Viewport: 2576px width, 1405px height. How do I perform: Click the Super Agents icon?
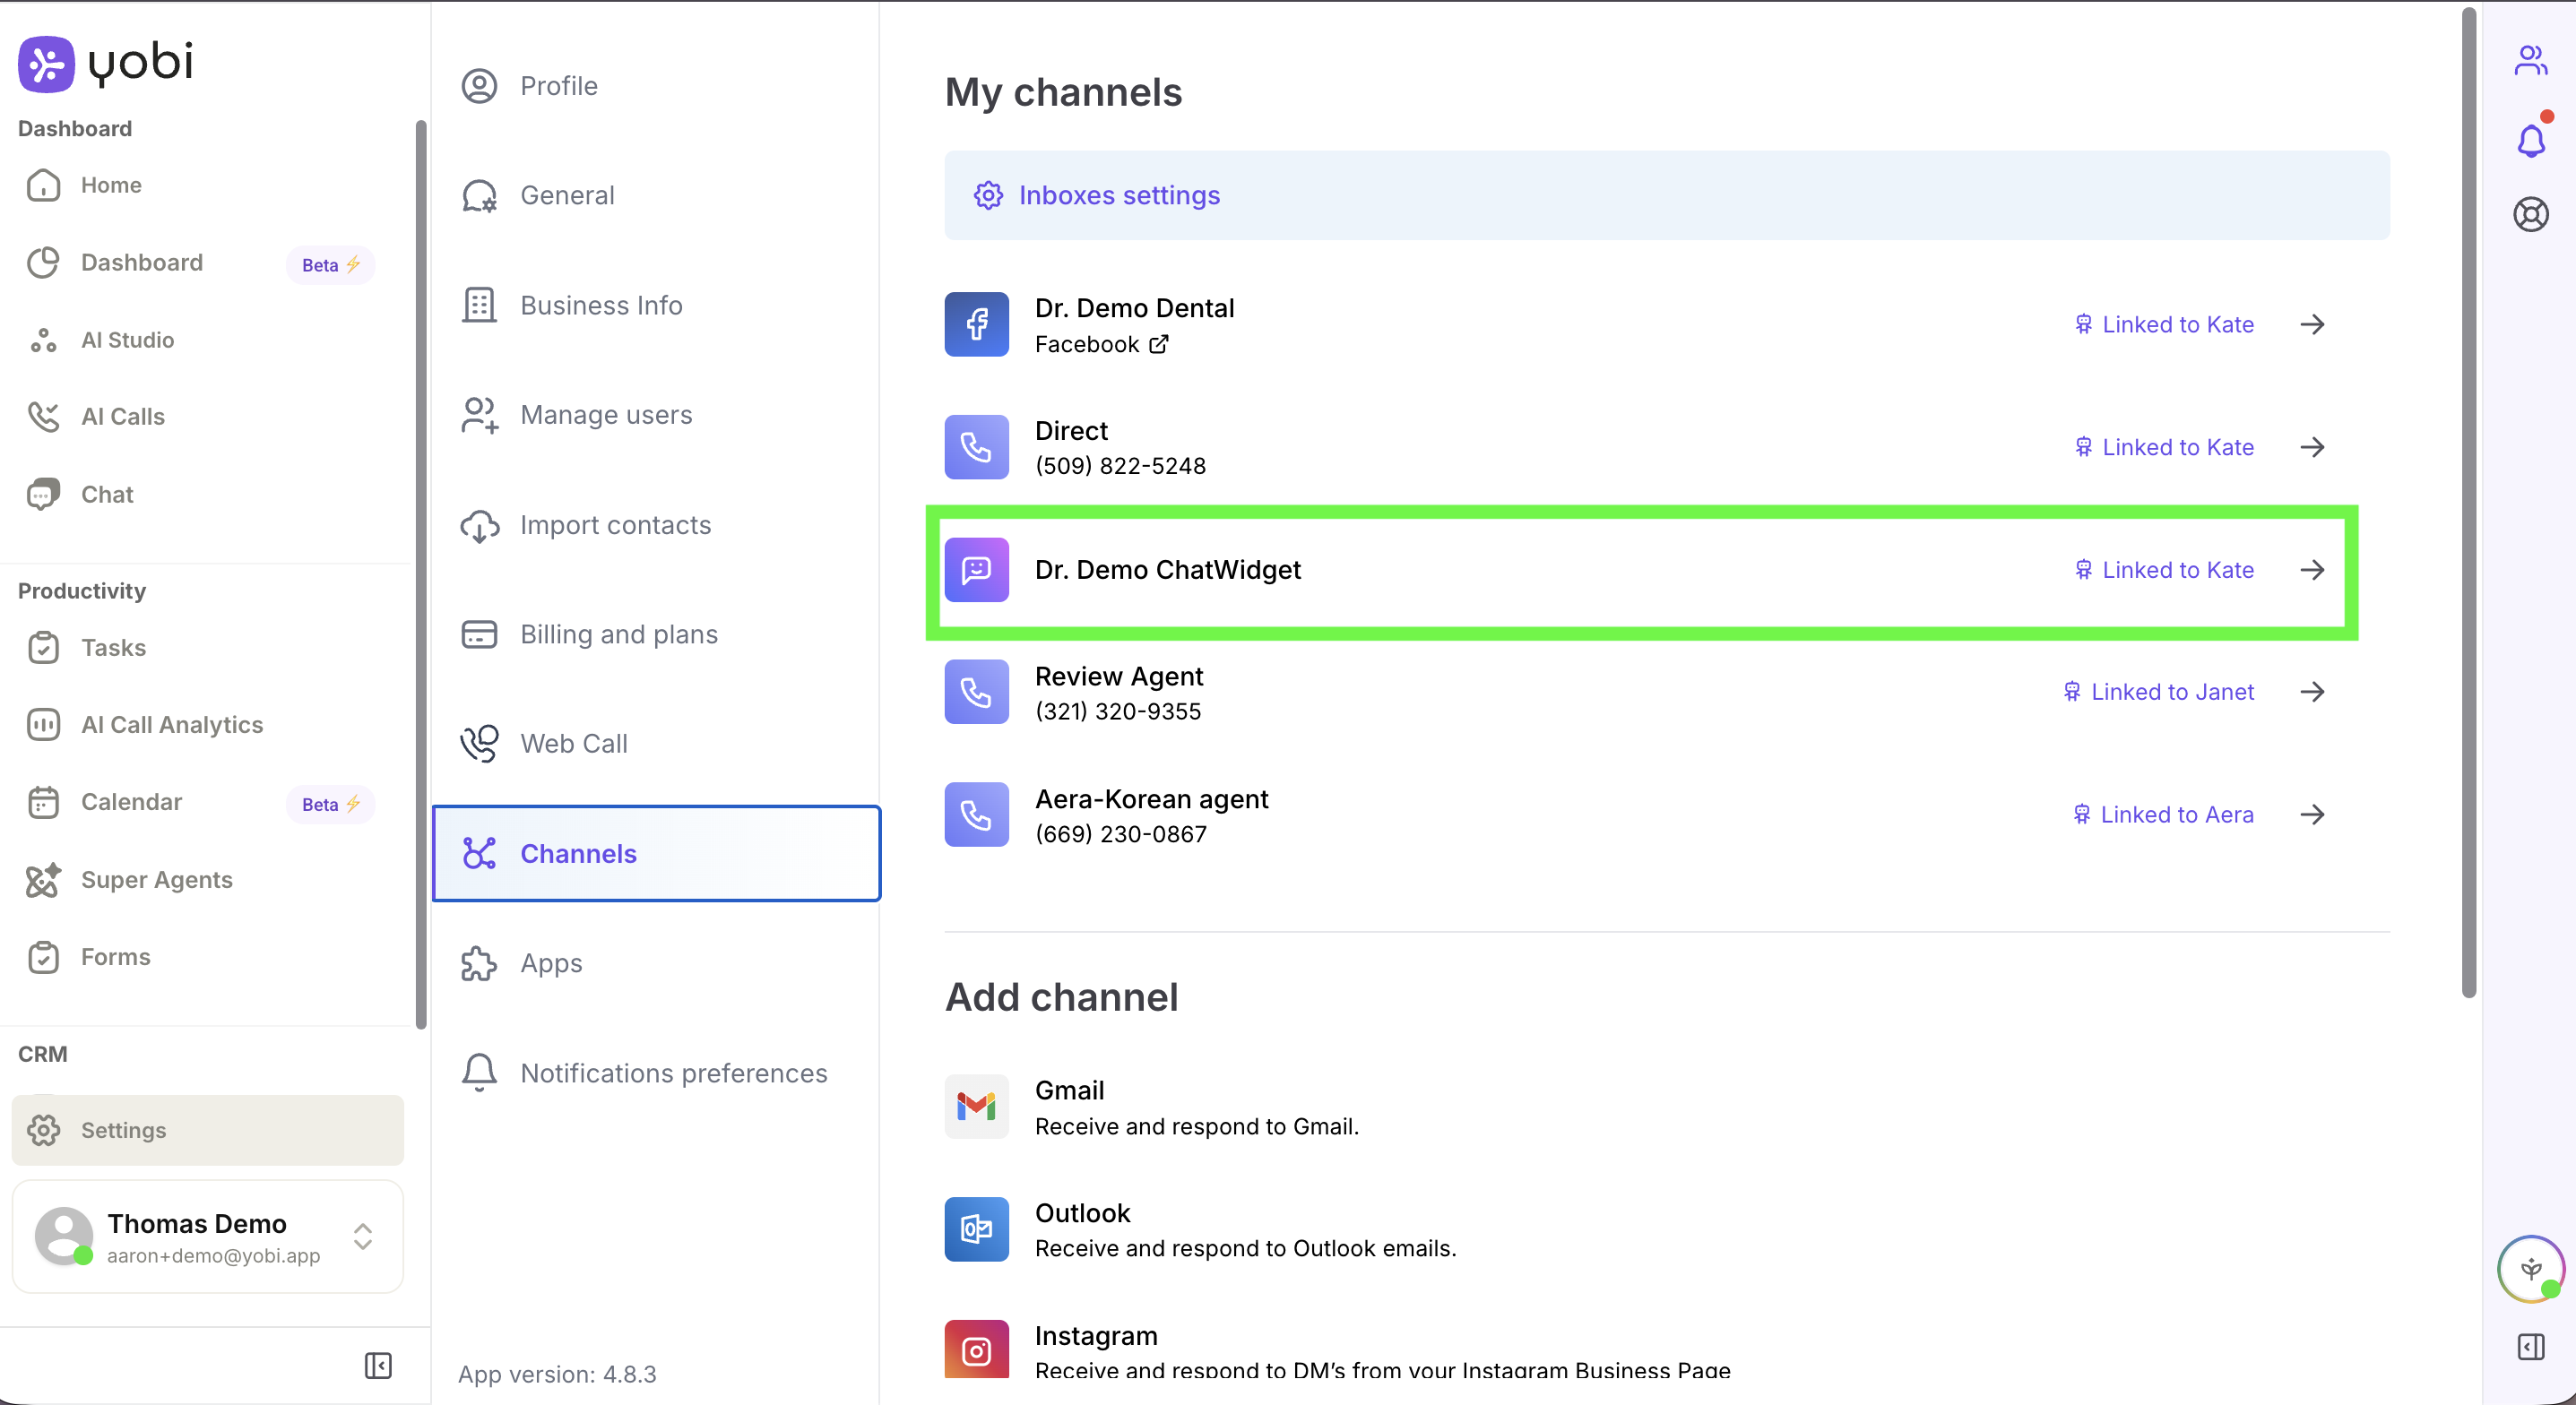point(43,880)
